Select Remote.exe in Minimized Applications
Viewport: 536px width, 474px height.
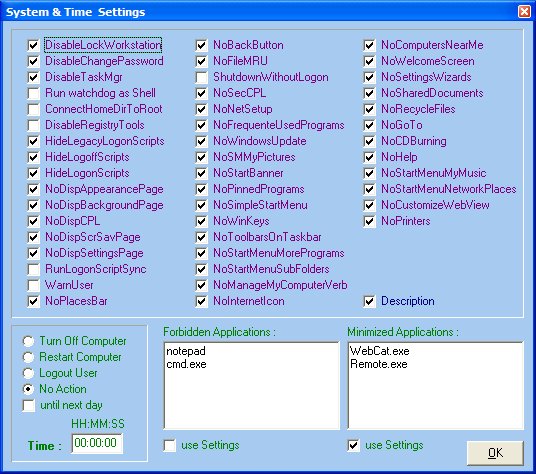coord(379,364)
